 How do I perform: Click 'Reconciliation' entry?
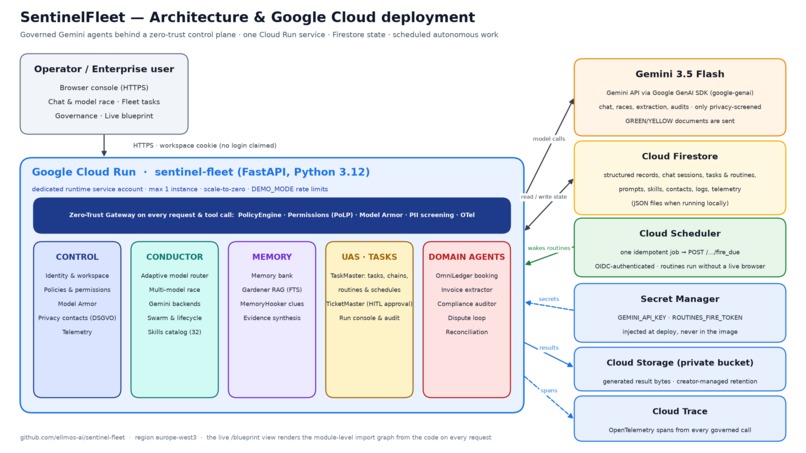tap(467, 332)
